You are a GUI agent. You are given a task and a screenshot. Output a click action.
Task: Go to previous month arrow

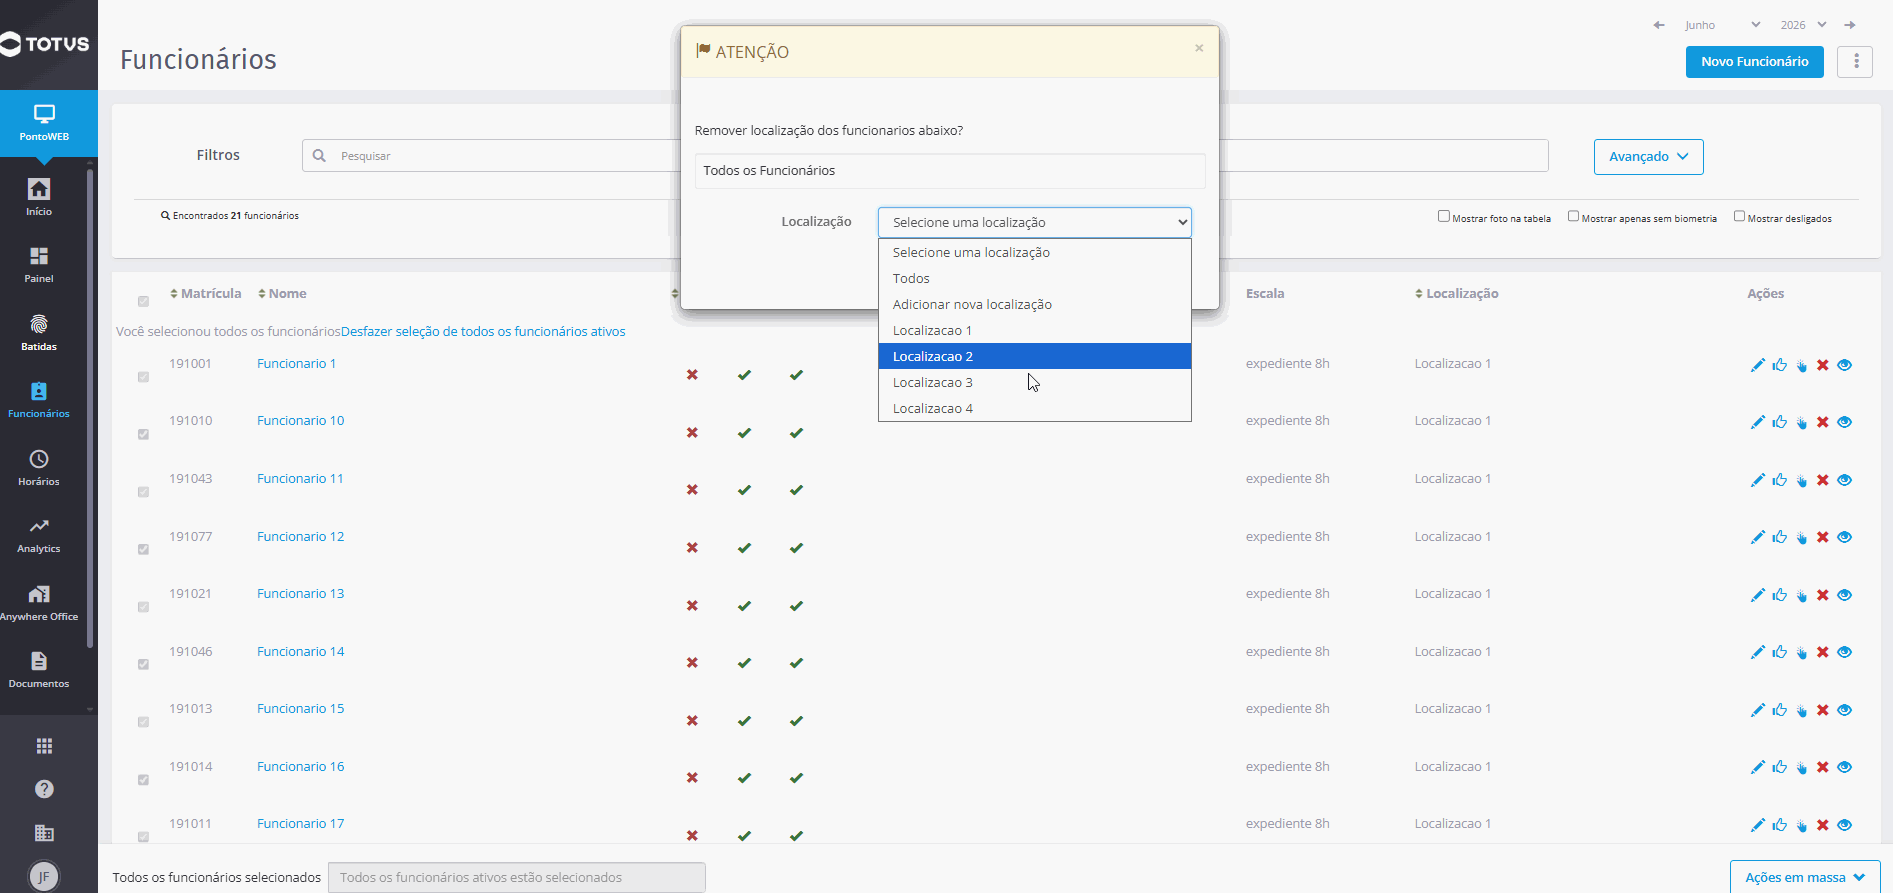click(1658, 25)
